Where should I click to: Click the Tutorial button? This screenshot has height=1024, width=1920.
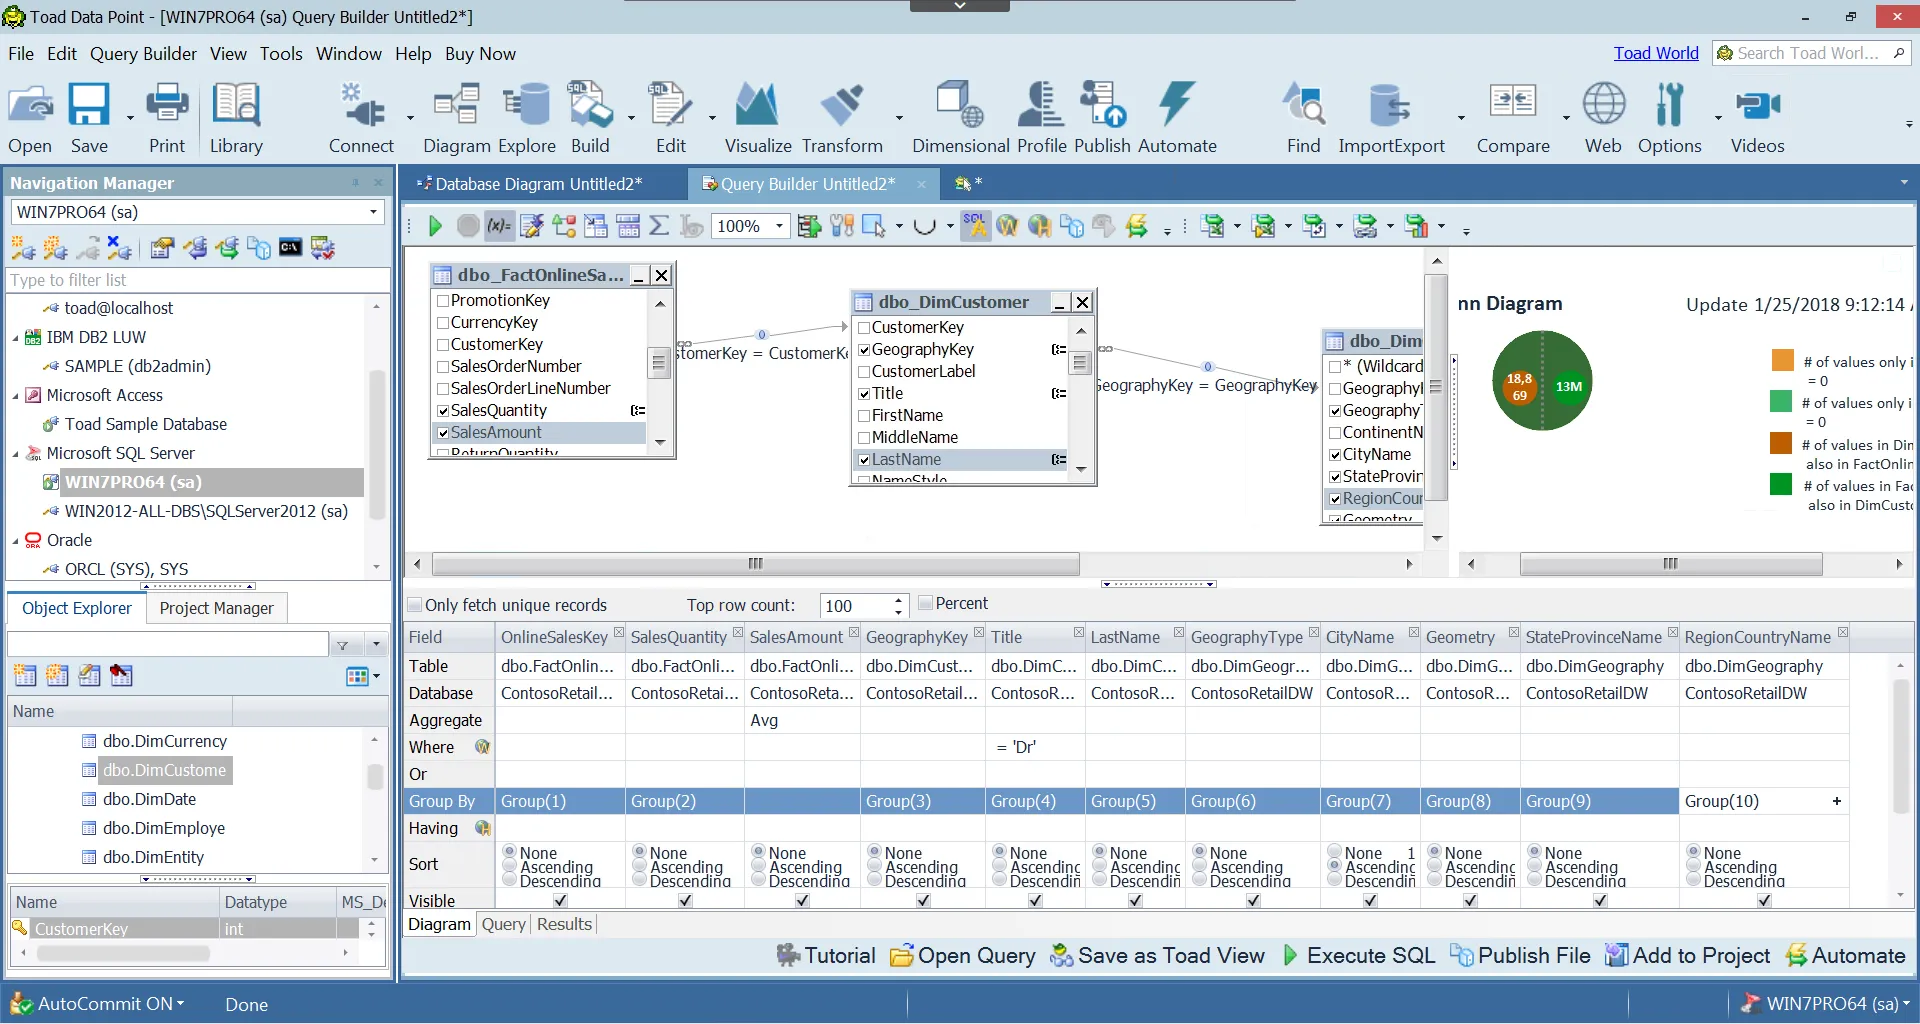pyautogui.click(x=826, y=956)
